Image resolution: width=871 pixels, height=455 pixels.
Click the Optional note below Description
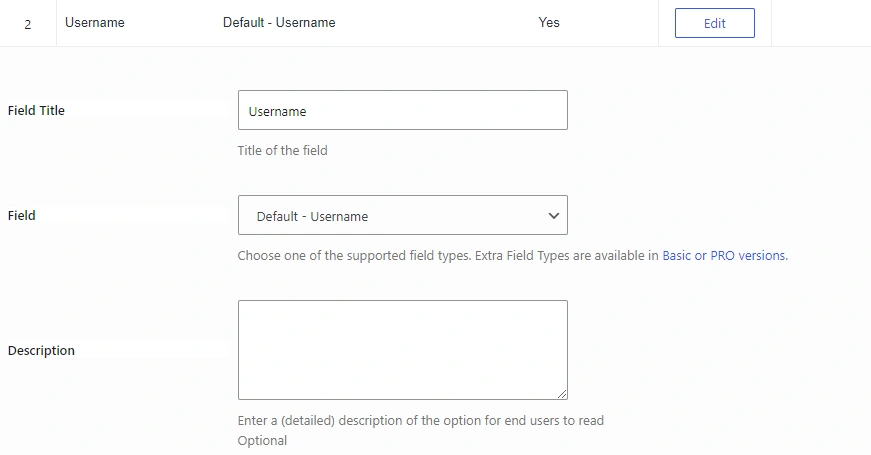262,441
